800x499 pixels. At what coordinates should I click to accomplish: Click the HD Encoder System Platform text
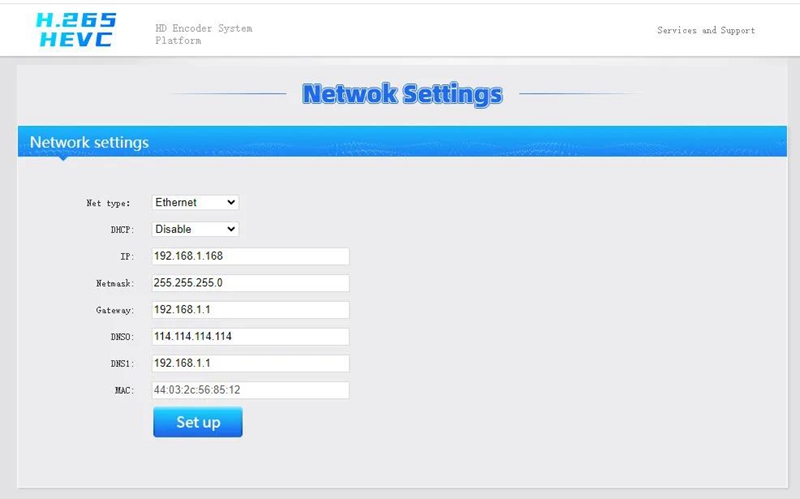pos(203,34)
